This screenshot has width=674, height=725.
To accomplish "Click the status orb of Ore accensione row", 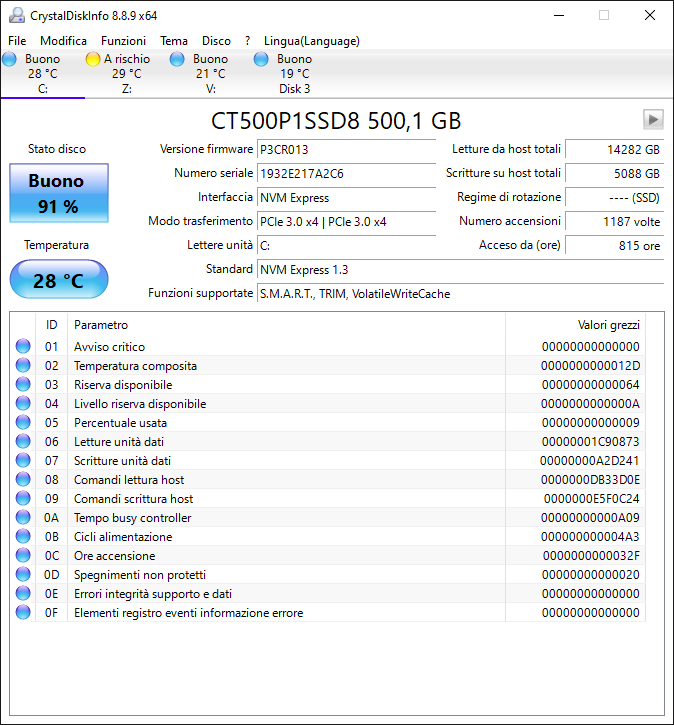I will tap(23, 555).
